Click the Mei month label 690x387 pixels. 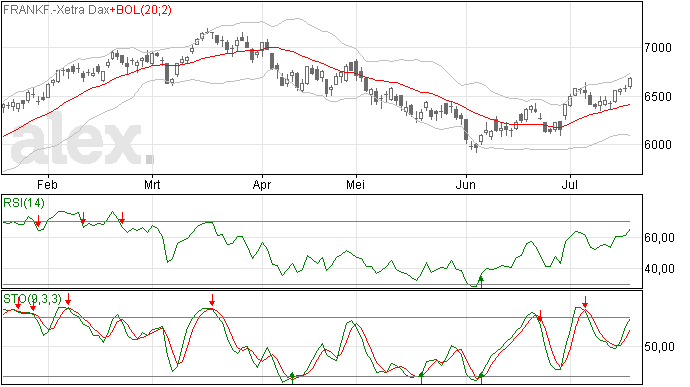(x=356, y=184)
